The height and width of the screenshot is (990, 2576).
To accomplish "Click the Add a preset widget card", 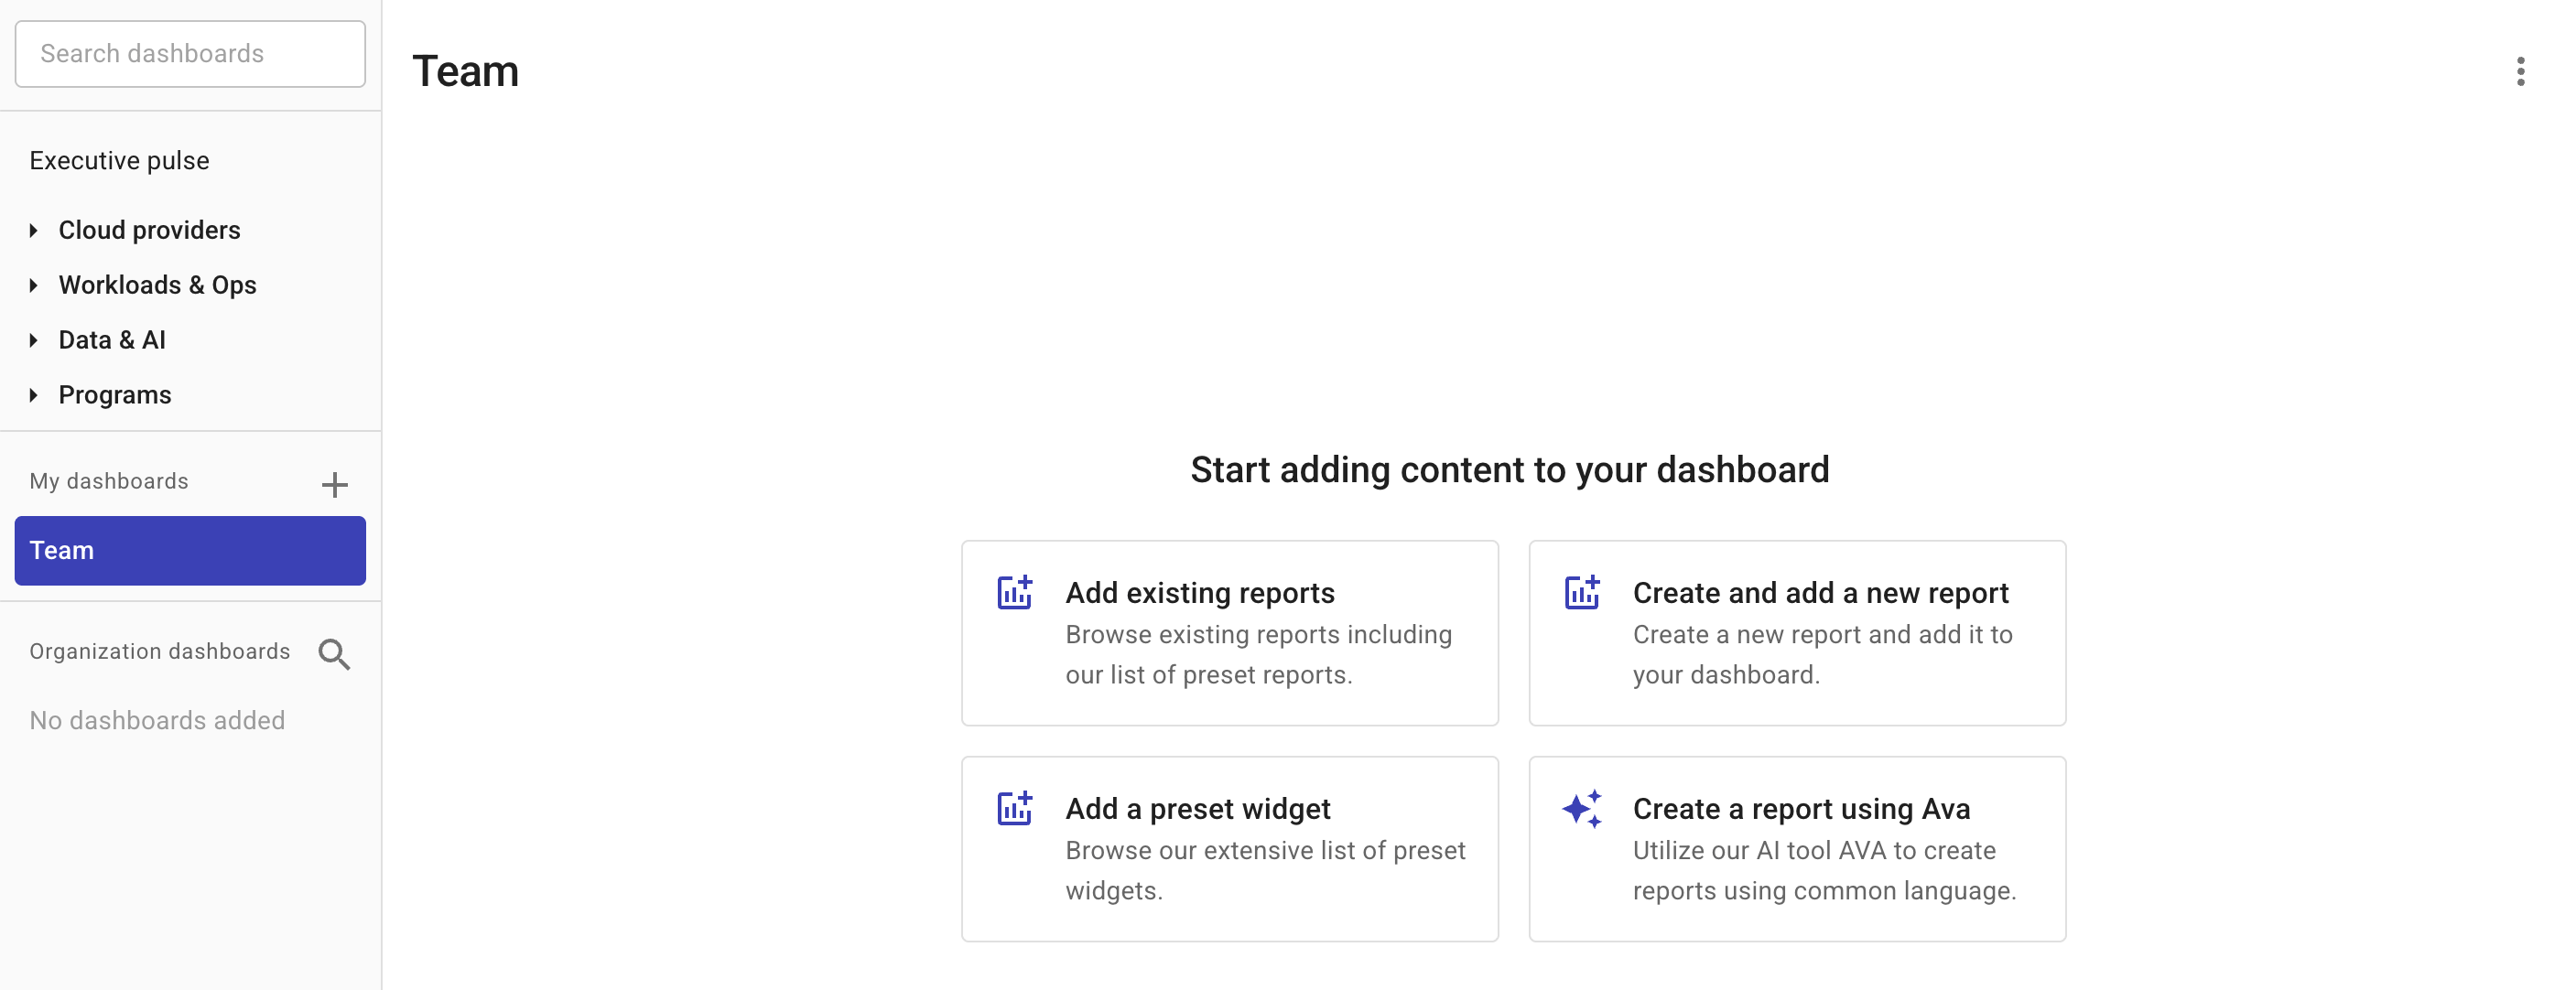I will pyautogui.click(x=1229, y=848).
